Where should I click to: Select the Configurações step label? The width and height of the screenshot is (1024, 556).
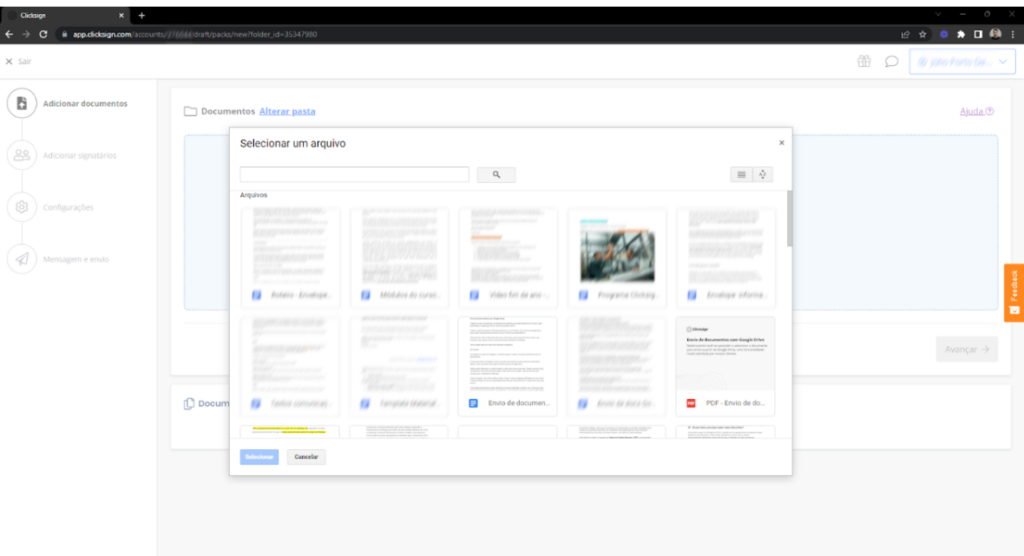(x=68, y=207)
